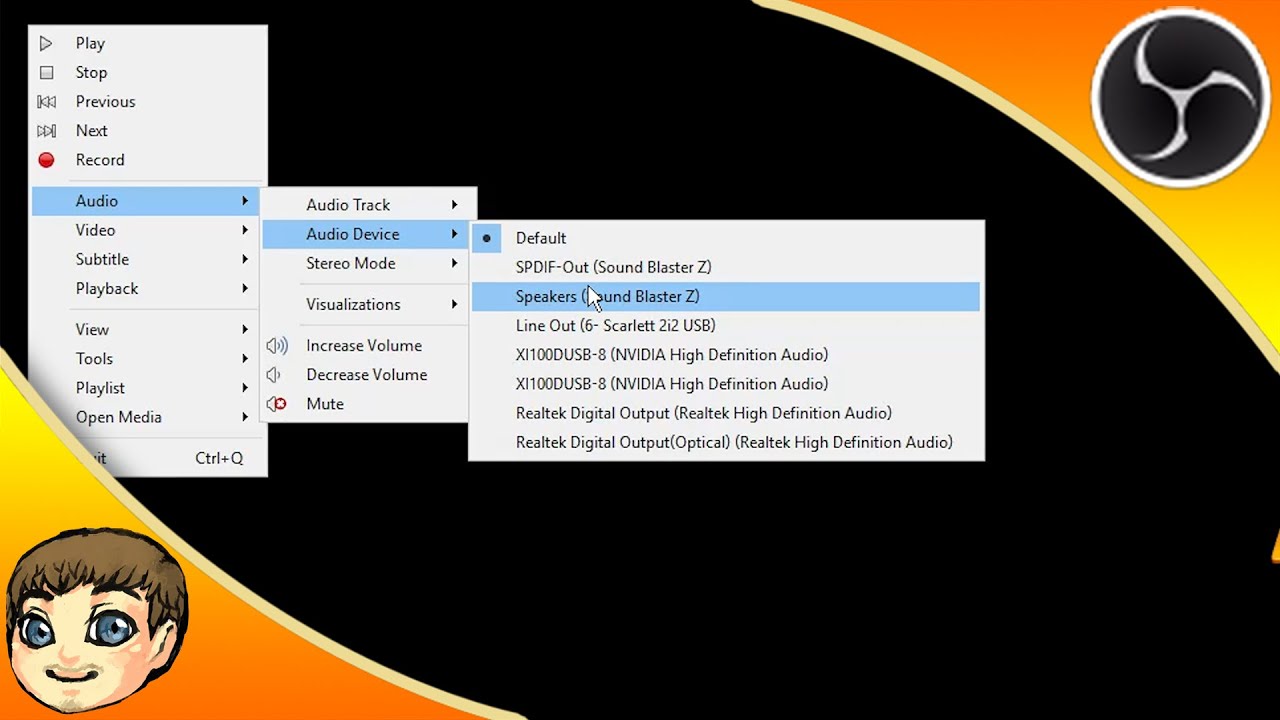Click Play in context menu
1280x720 pixels.
tap(147, 43)
